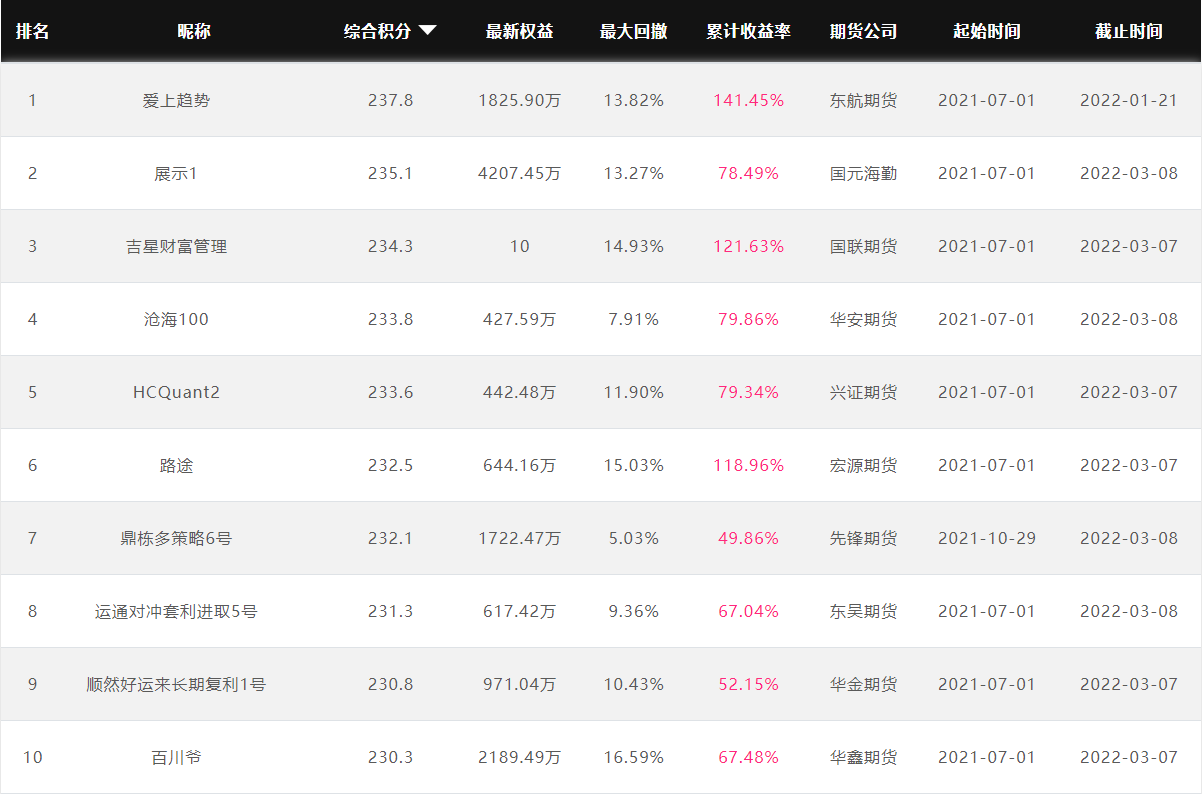Click return rate 78.49%

[749, 173]
